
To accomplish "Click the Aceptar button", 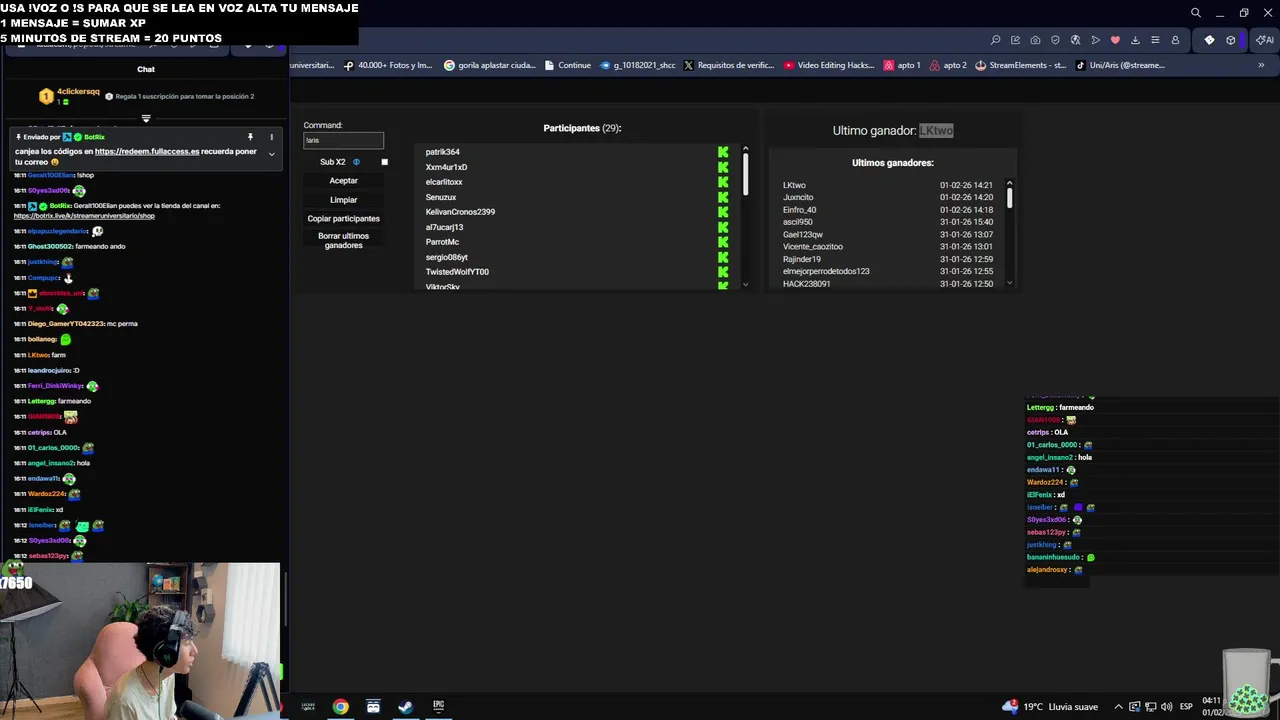I will pos(343,181).
